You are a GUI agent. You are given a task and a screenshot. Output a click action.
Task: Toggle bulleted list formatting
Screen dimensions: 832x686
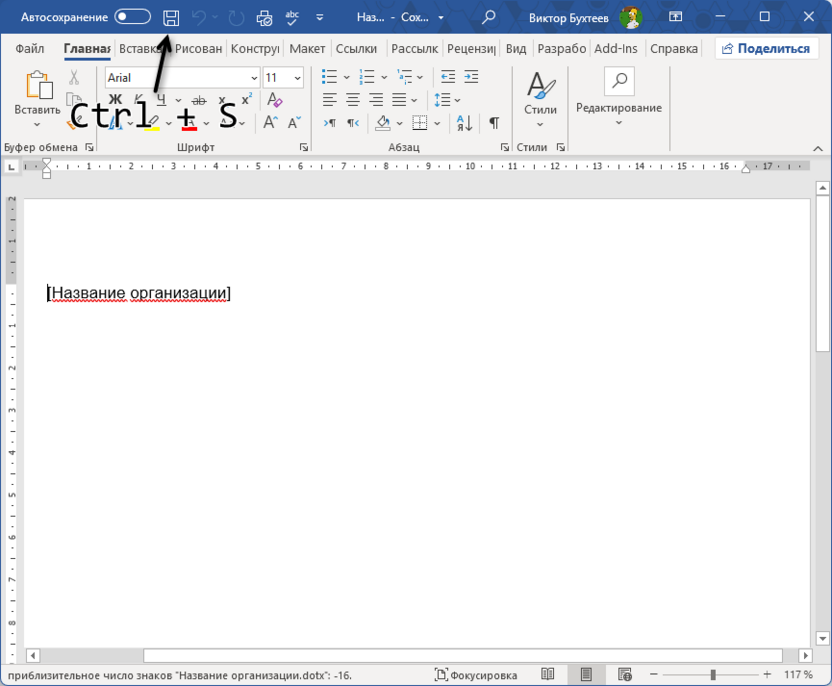pyautogui.click(x=330, y=76)
